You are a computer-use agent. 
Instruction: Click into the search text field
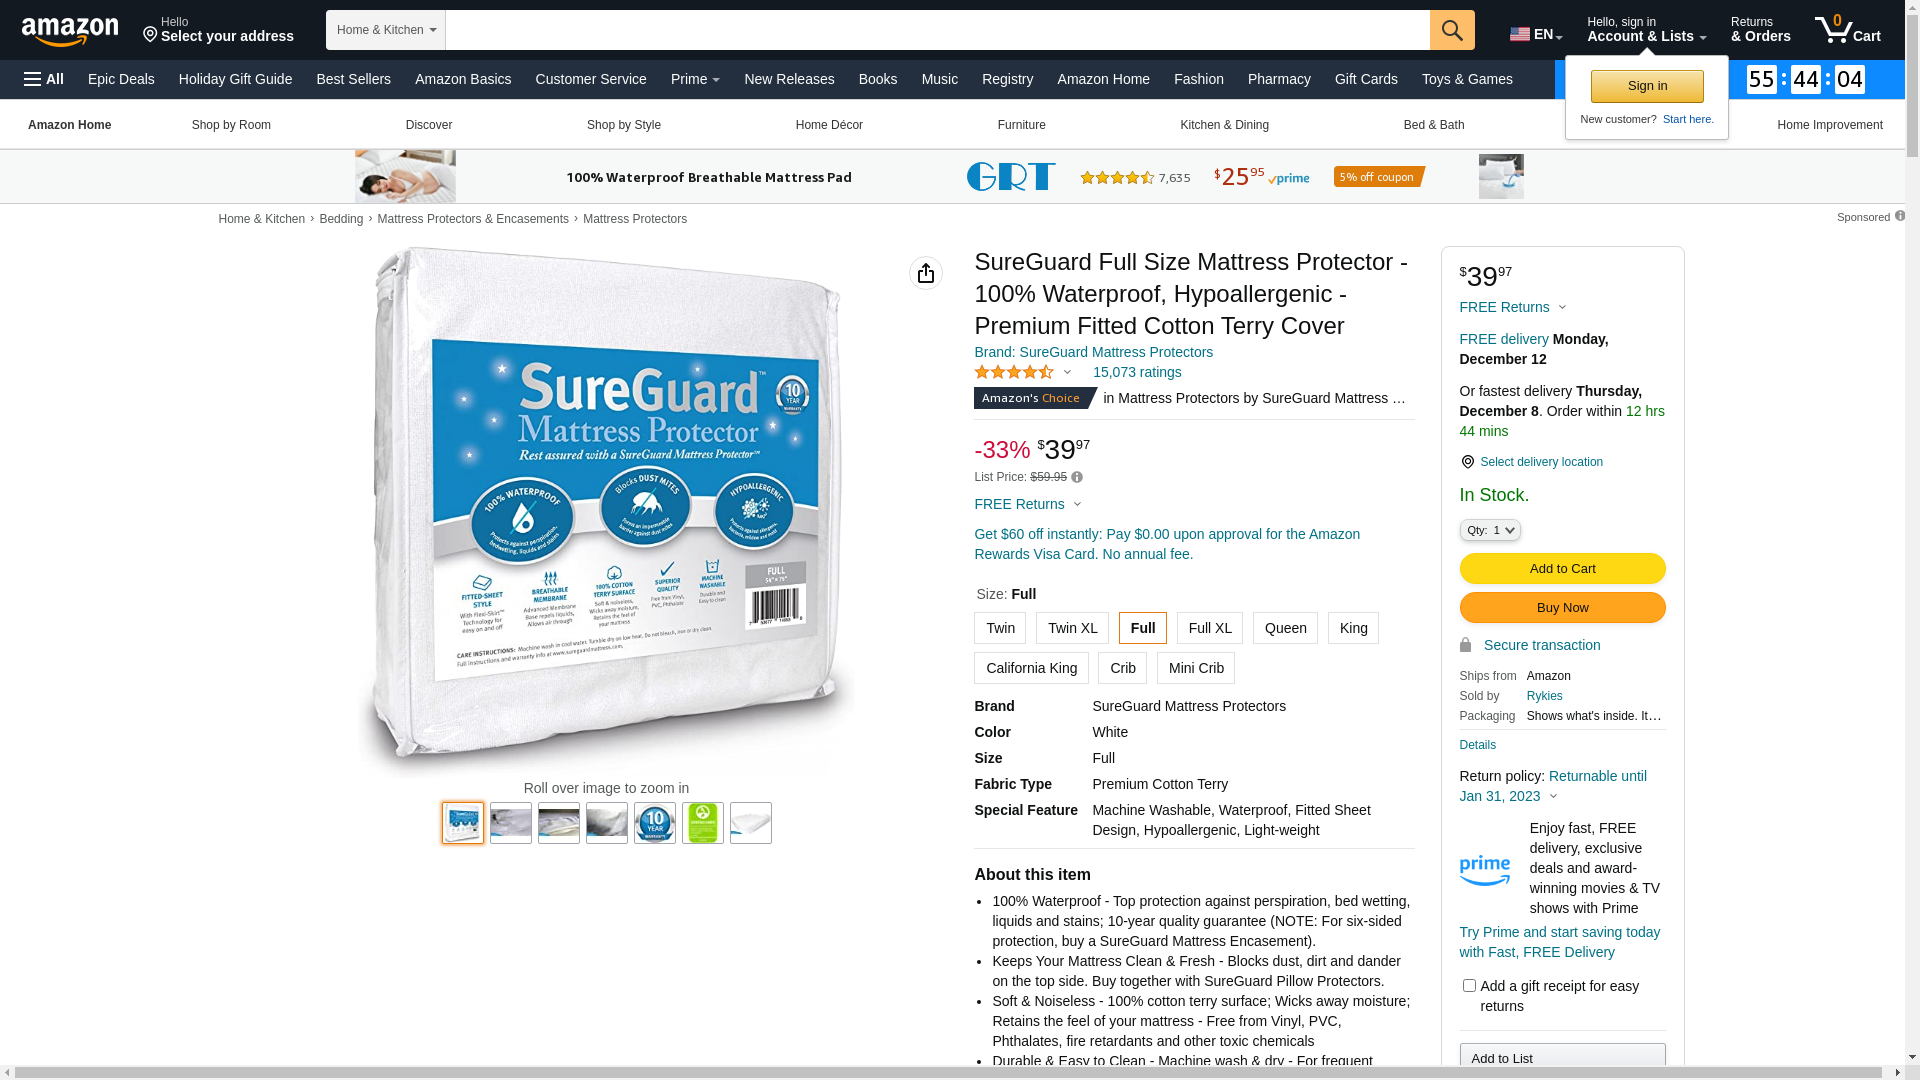(937, 30)
